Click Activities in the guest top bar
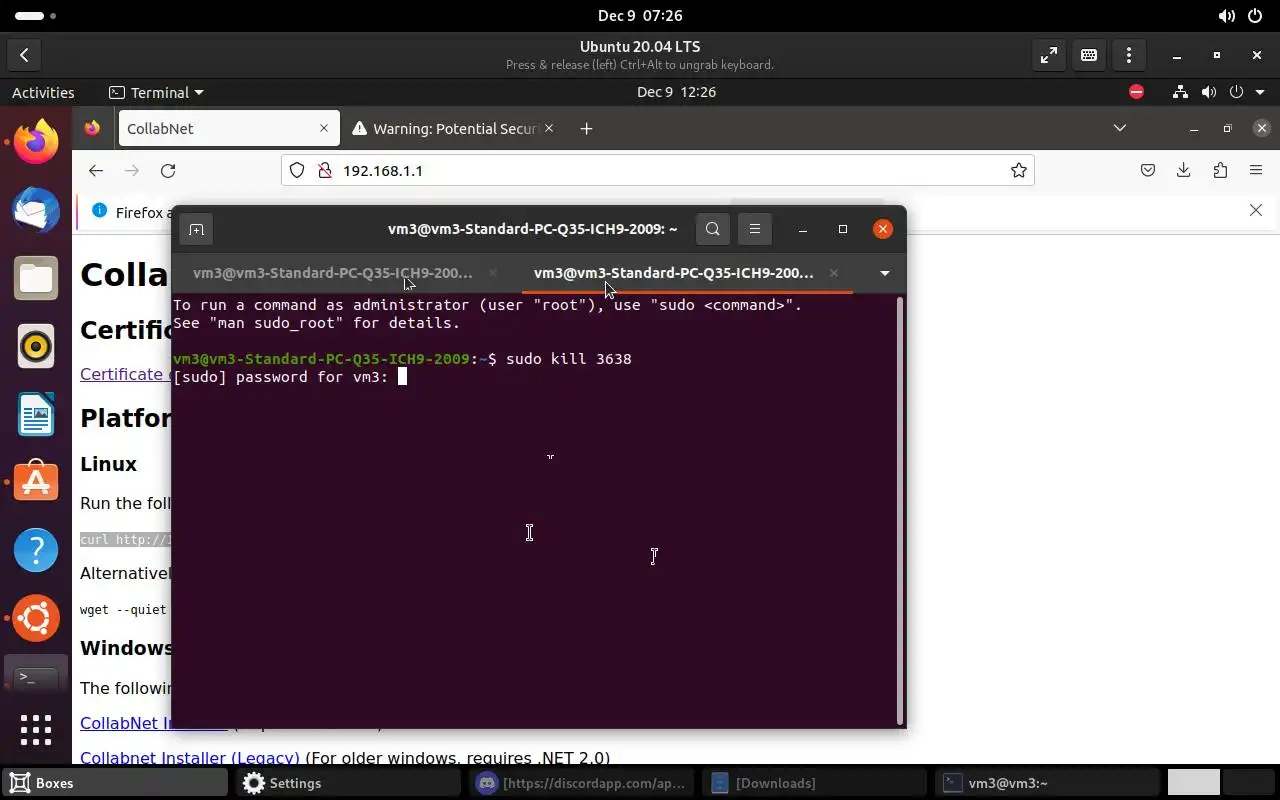The image size is (1280, 800). pyautogui.click(x=43, y=92)
